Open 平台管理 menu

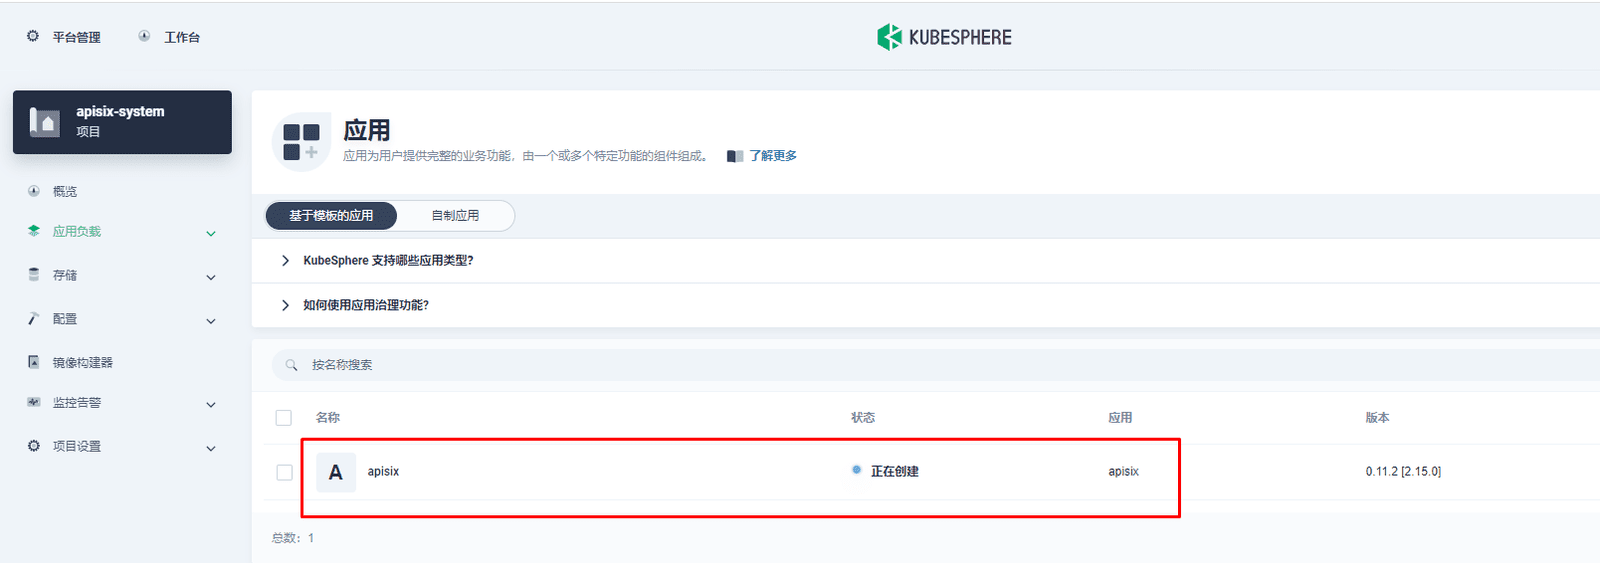coord(77,37)
